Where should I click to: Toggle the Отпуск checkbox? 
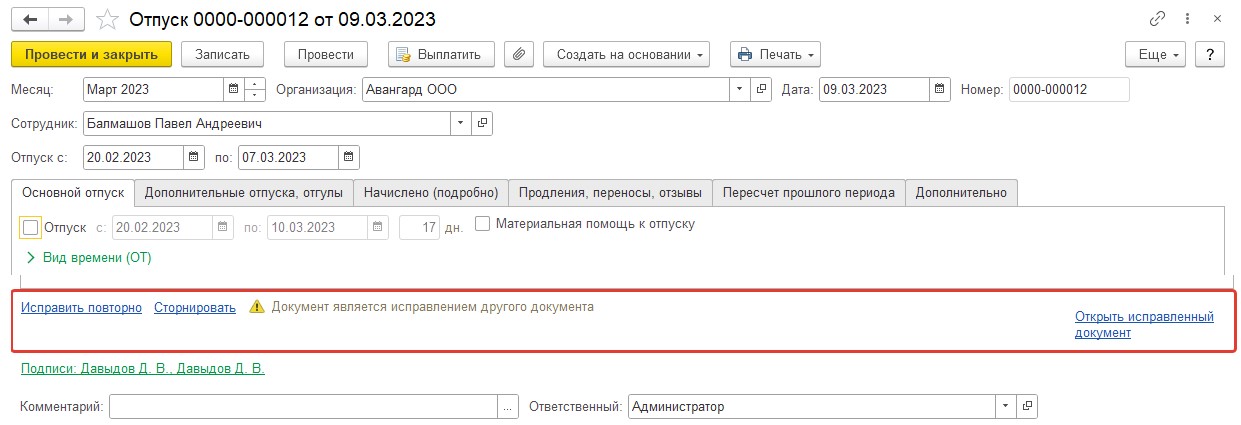pyautogui.click(x=30, y=227)
